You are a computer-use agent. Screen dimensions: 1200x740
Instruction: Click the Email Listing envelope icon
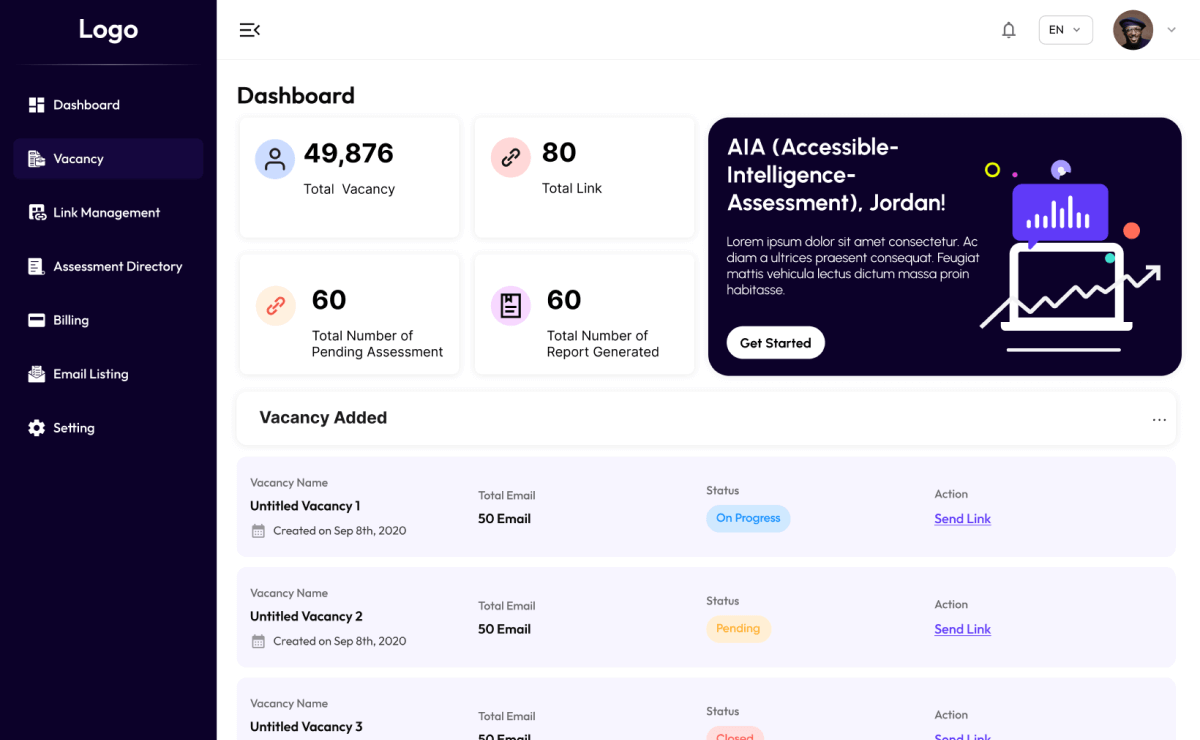pos(37,374)
